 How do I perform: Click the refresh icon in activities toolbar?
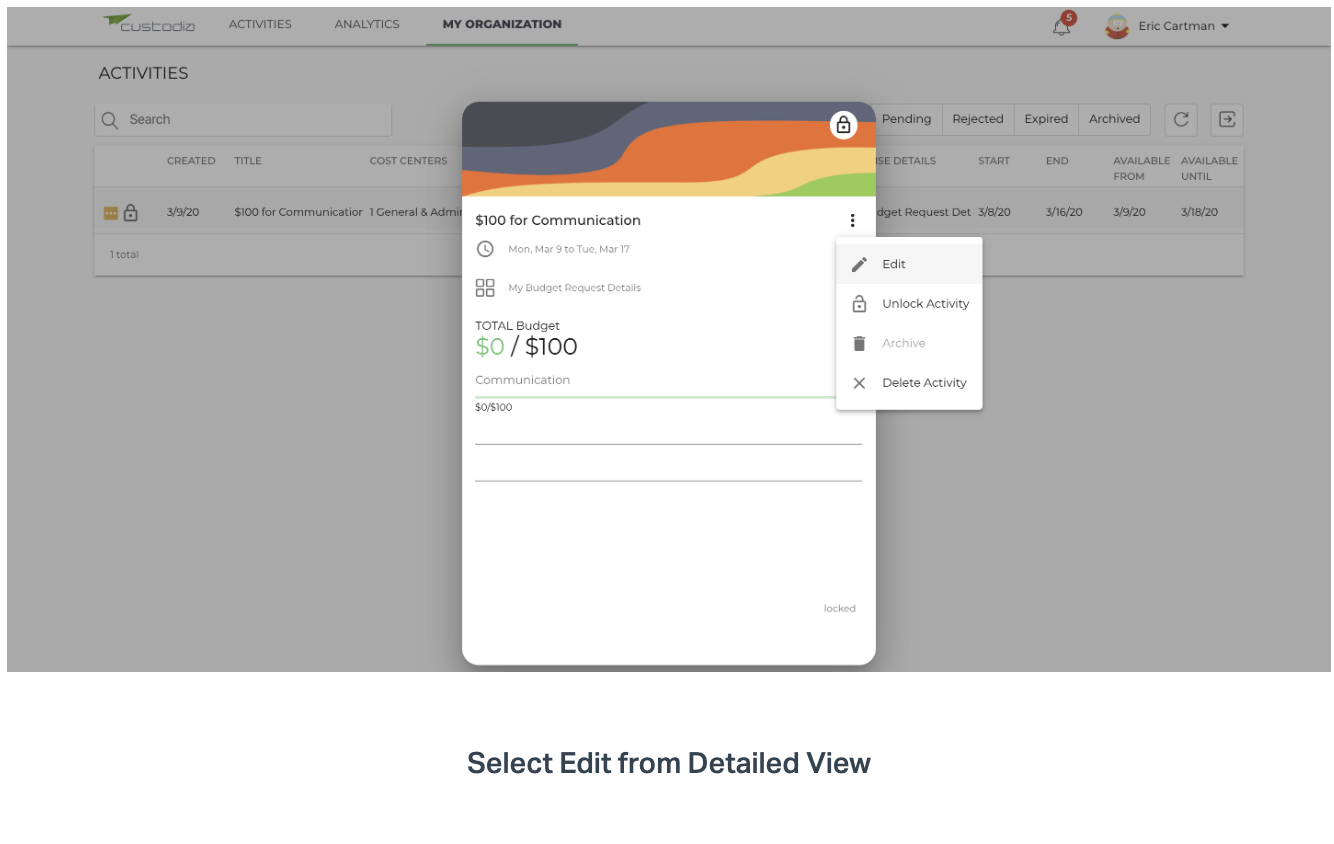[x=1181, y=120]
